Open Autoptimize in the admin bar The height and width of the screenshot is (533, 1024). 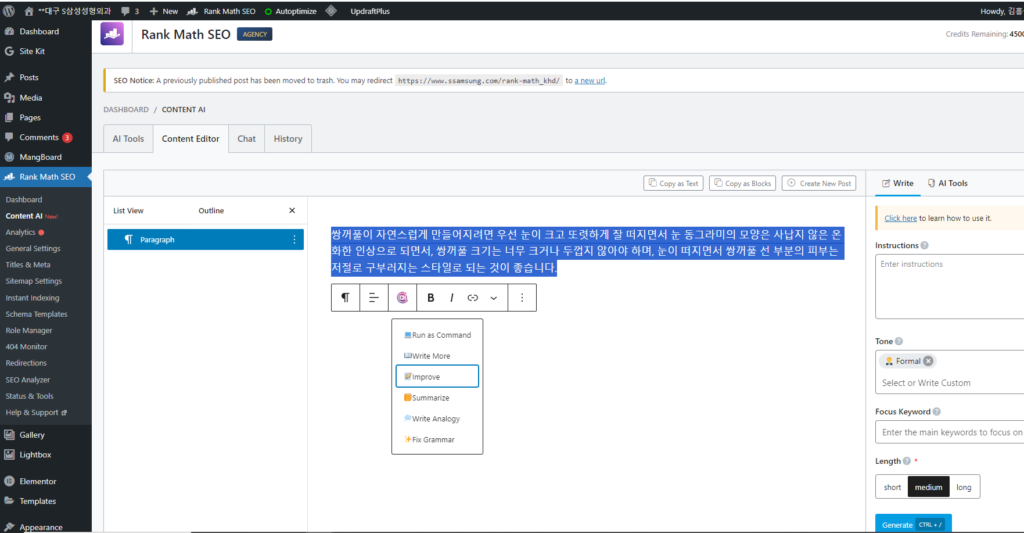291,11
